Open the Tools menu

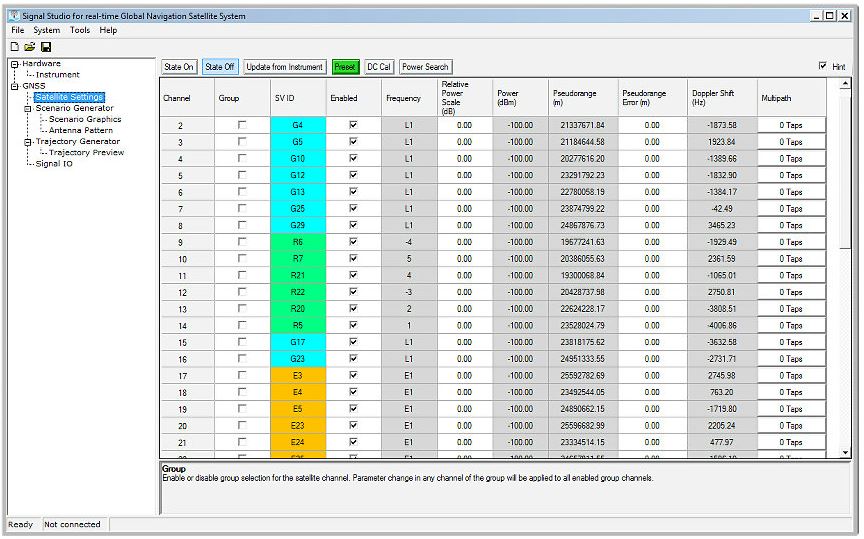(x=80, y=30)
